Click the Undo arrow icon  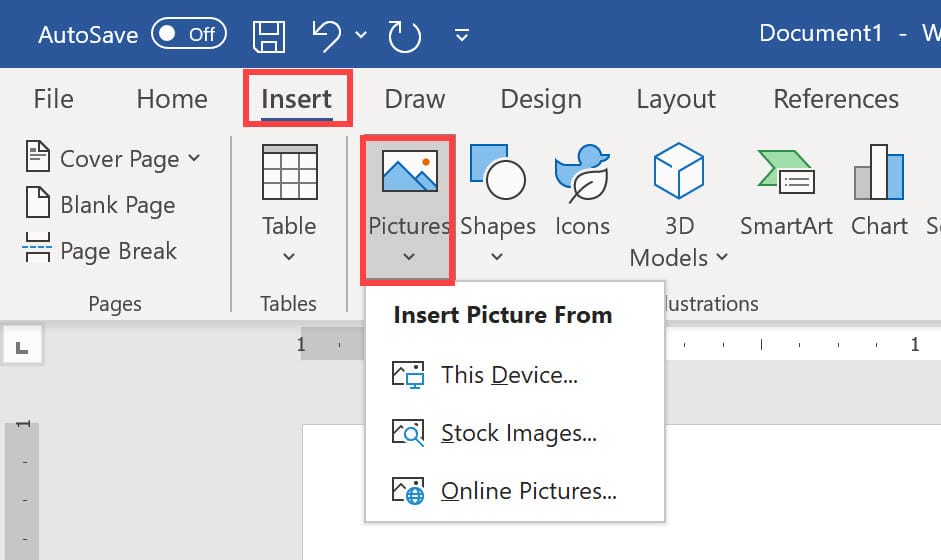327,35
